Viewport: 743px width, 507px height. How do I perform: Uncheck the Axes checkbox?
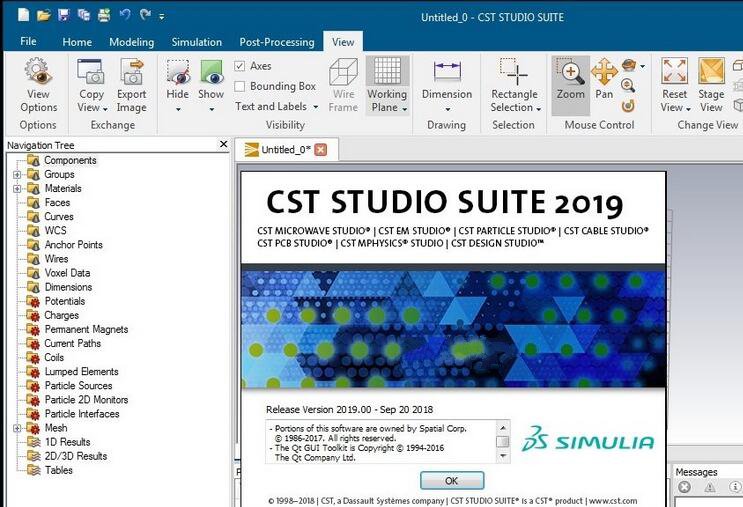click(x=240, y=66)
